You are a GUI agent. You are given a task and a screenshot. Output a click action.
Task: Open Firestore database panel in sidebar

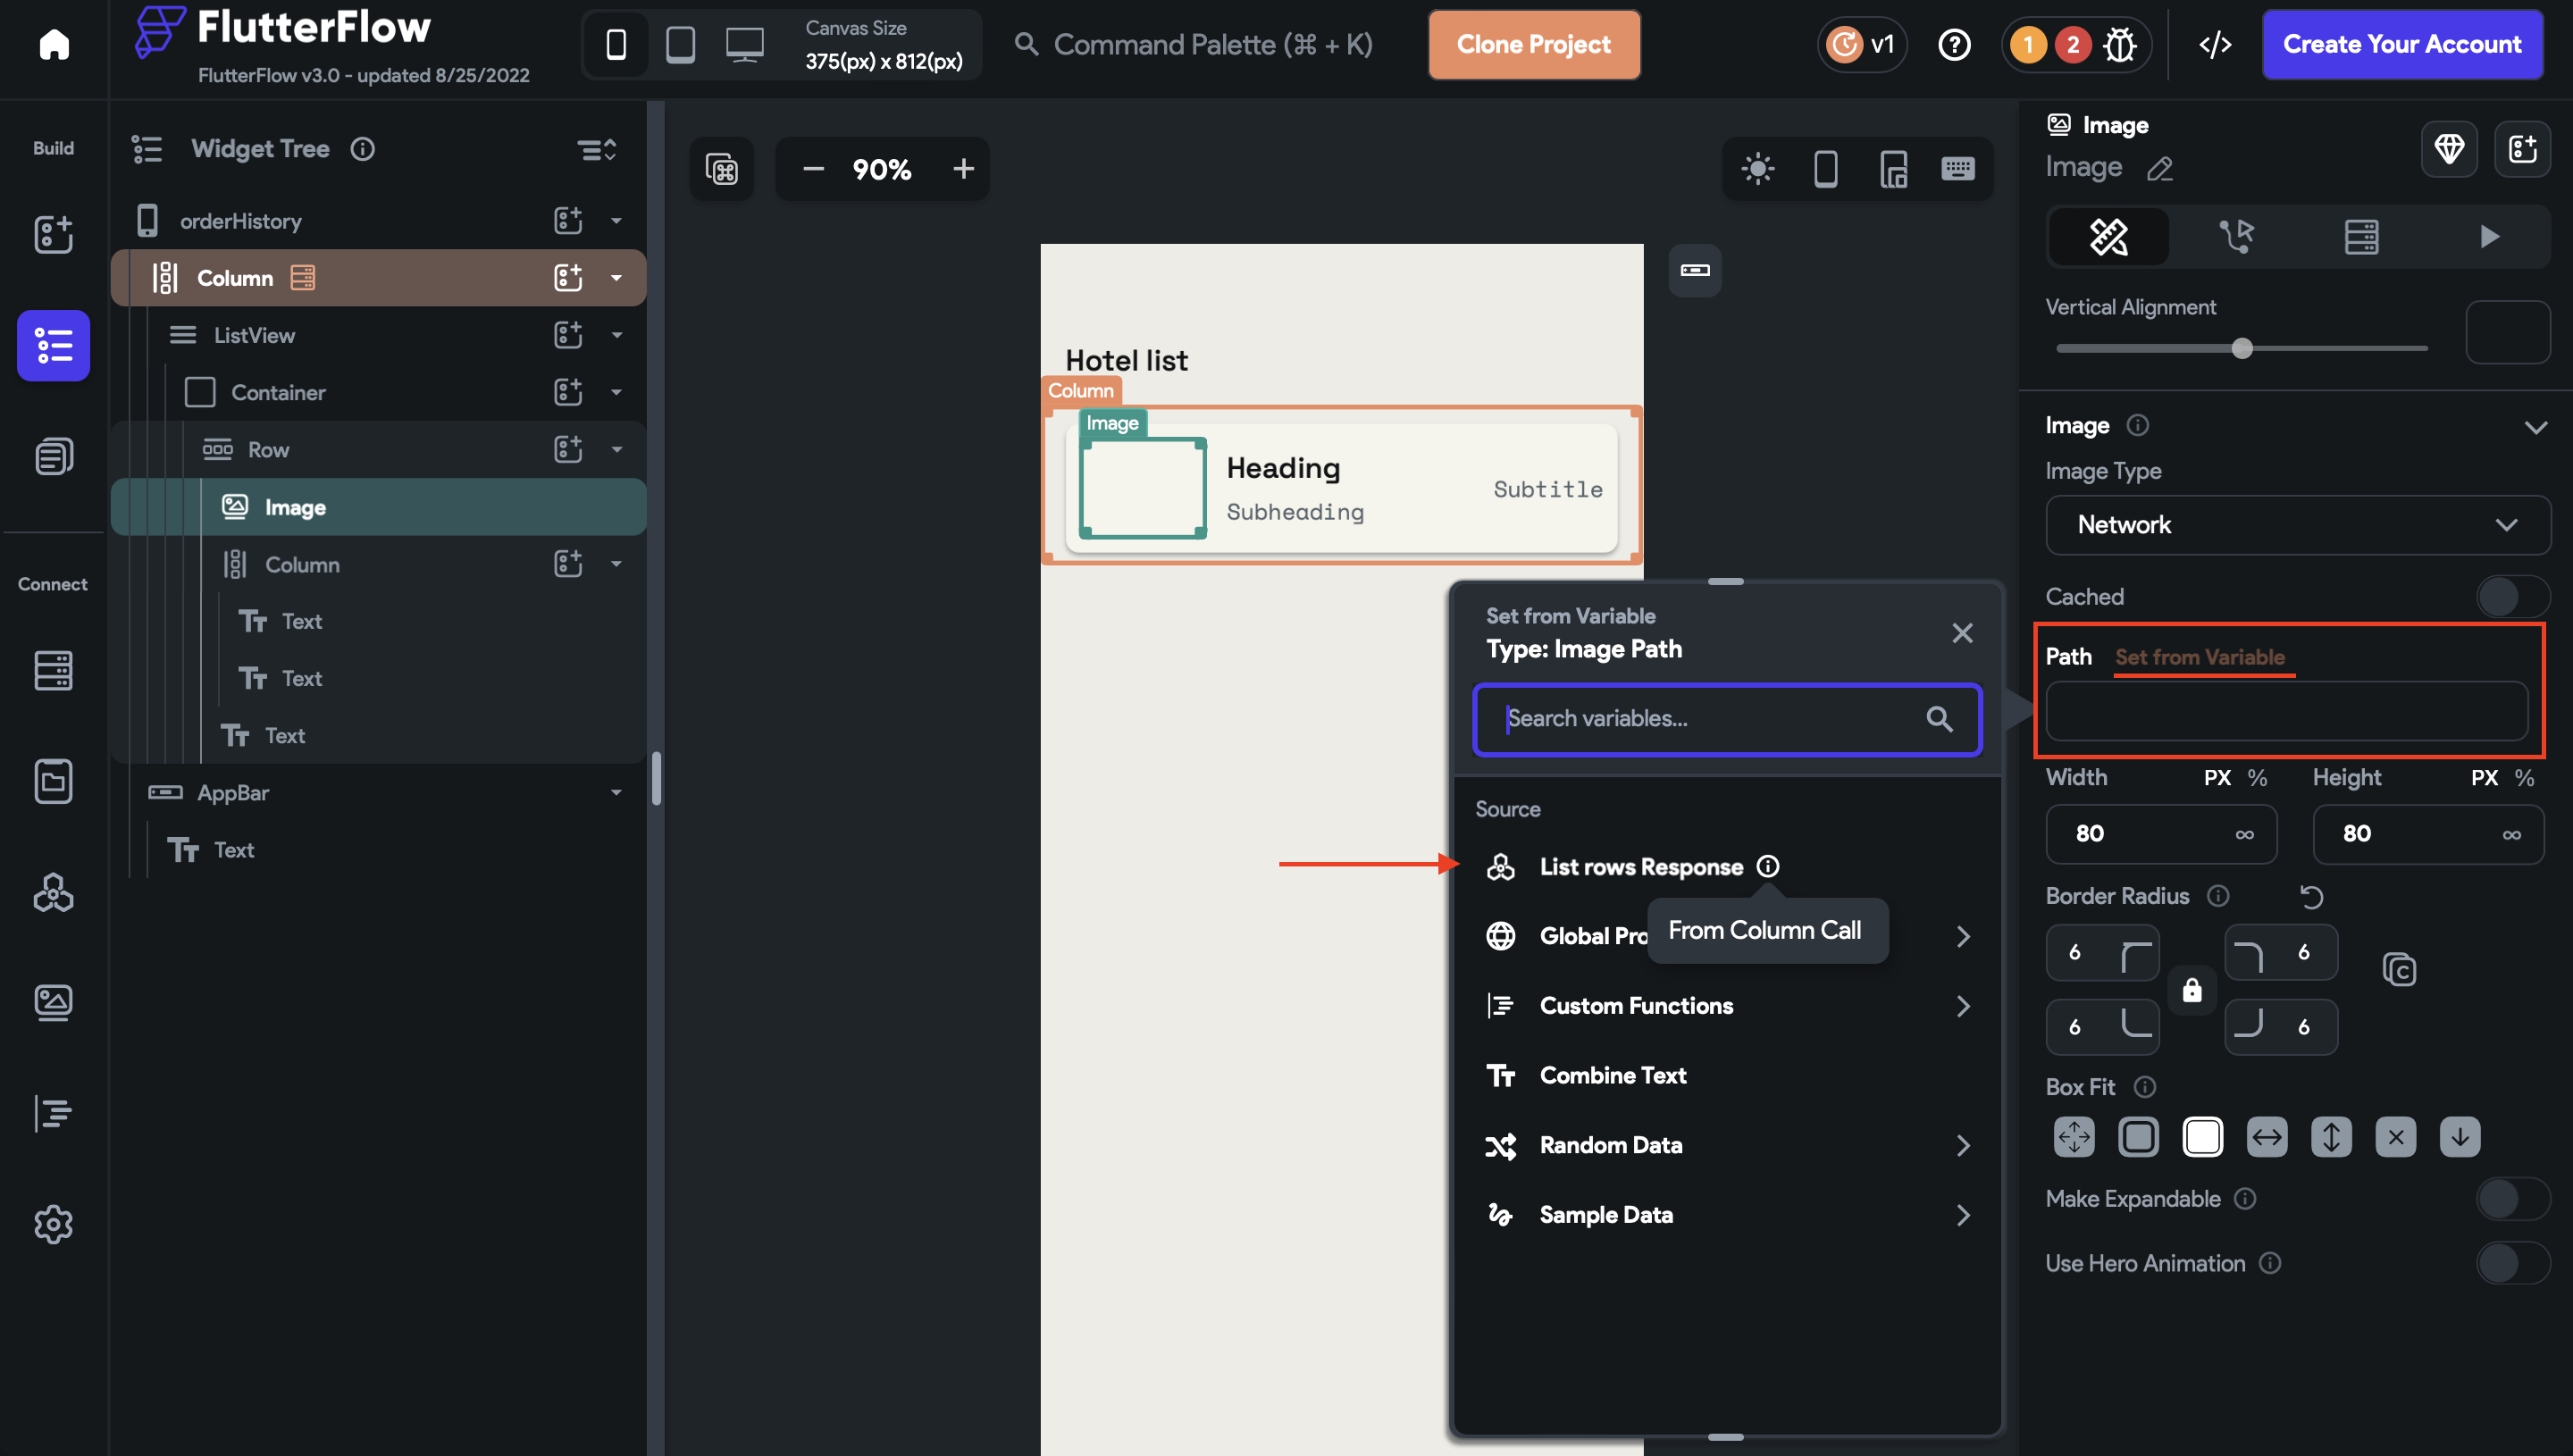(53, 670)
